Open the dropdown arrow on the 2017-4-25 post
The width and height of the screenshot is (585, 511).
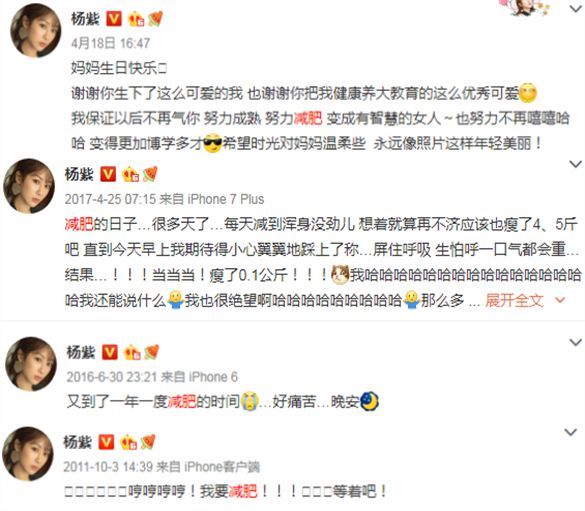coord(576,164)
